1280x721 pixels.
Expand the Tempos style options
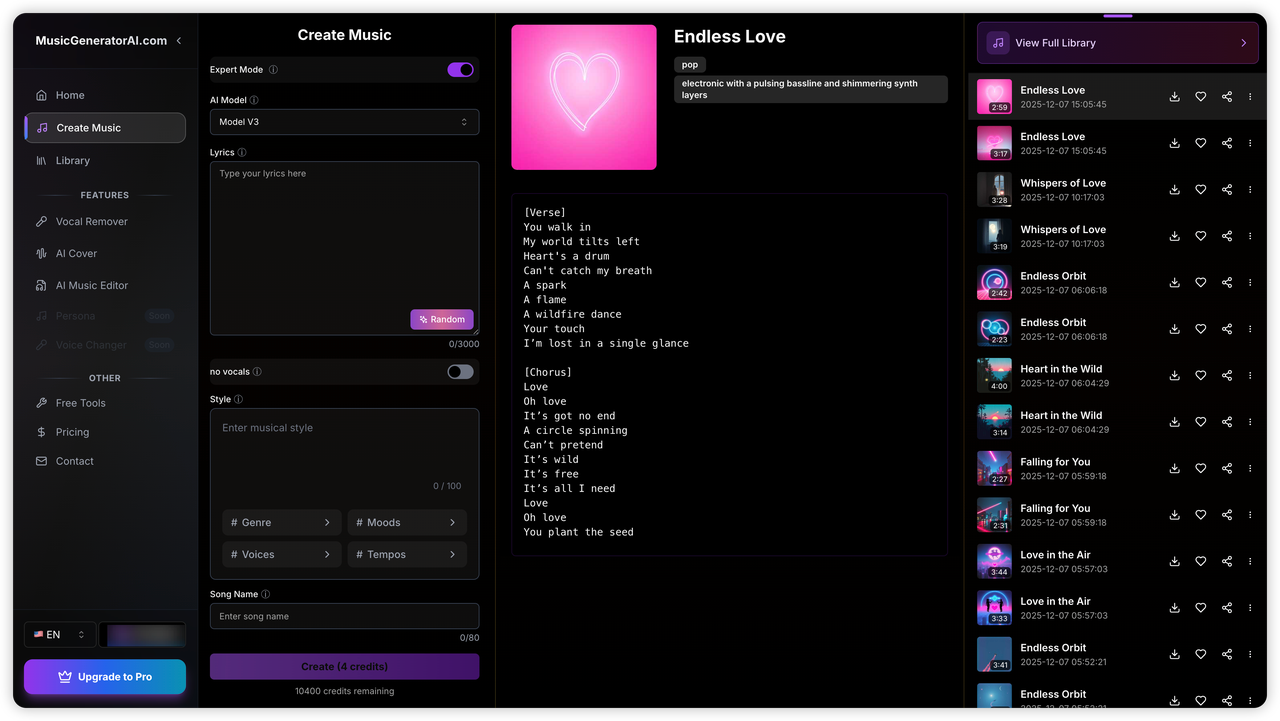pos(406,555)
